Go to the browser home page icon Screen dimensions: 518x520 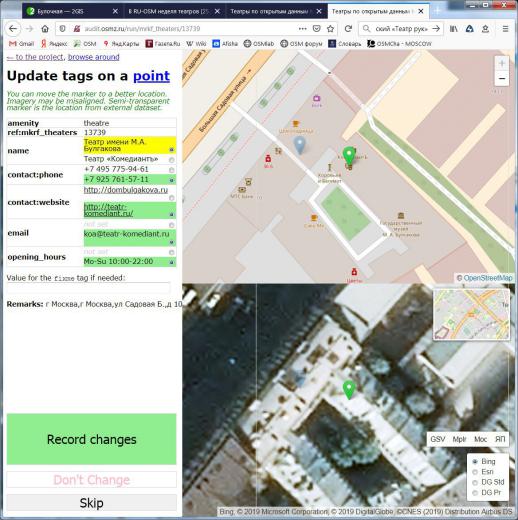(x=45, y=29)
